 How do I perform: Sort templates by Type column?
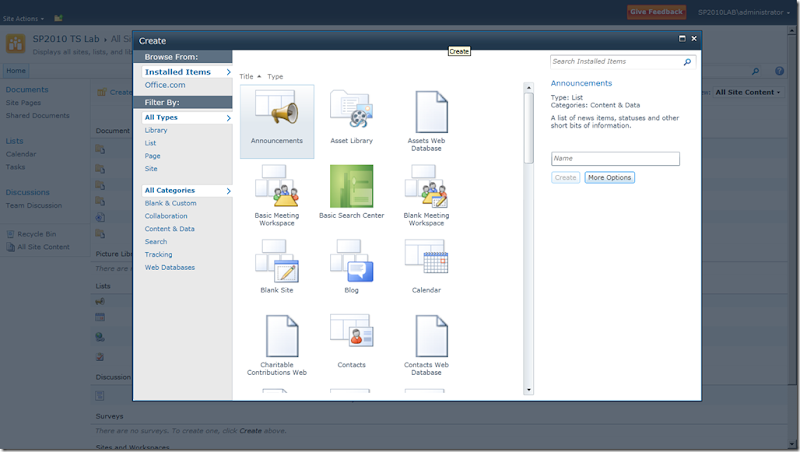pos(275,77)
